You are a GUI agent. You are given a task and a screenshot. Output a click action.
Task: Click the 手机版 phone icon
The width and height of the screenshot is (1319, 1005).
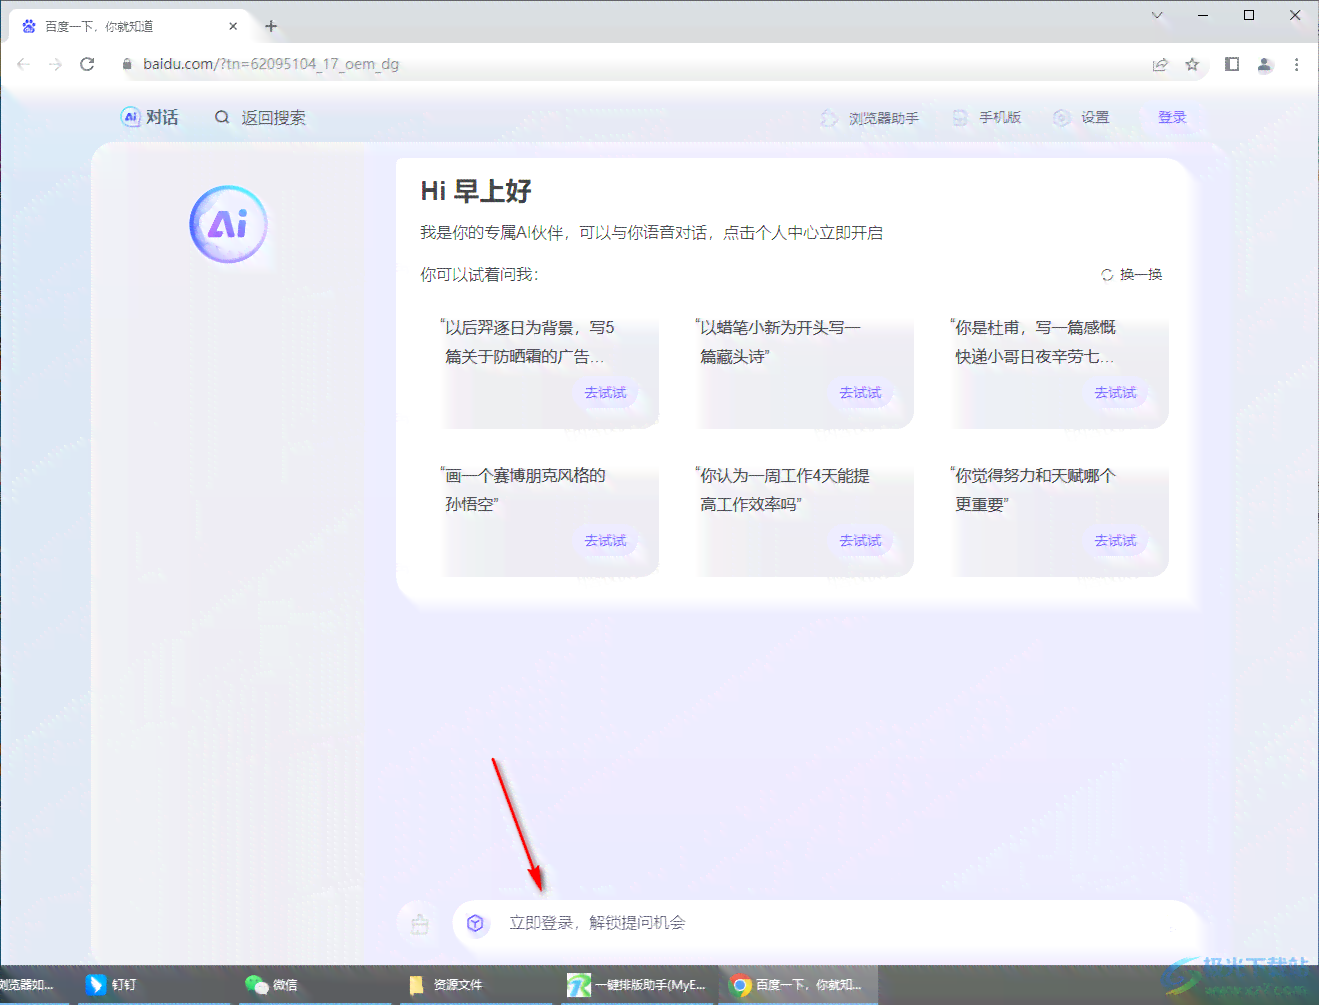(x=960, y=118)
